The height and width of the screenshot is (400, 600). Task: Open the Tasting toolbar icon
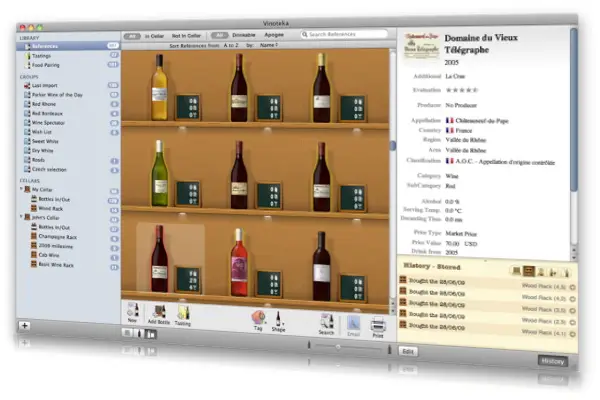[183, 316]
